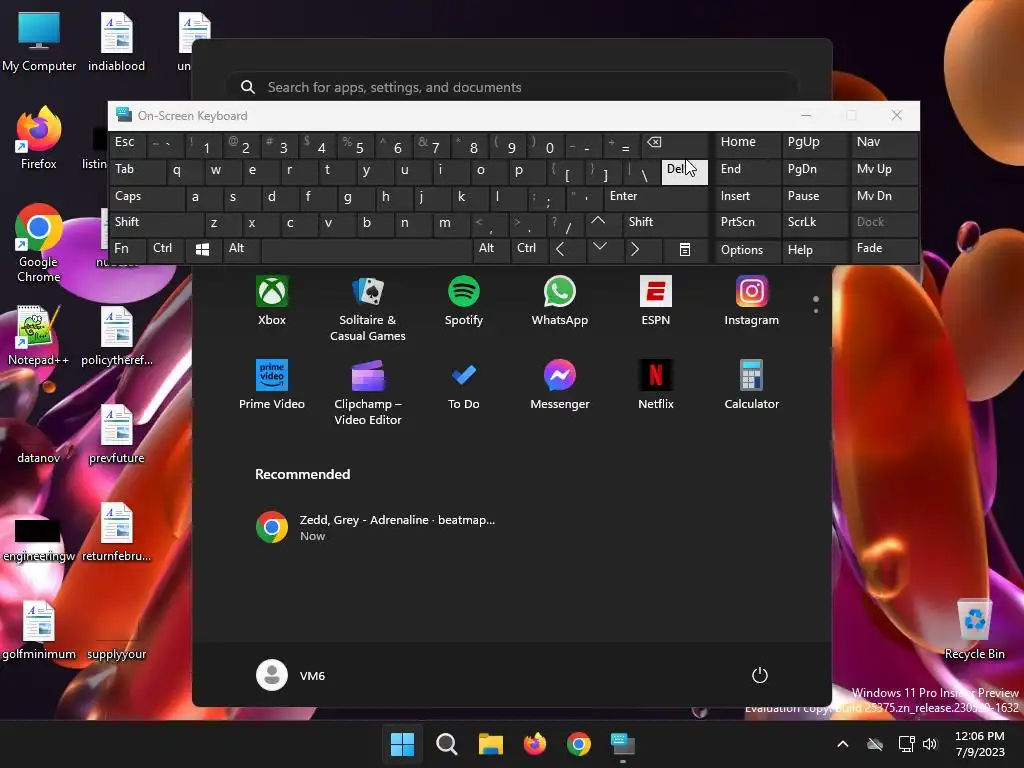The width and height of the screenshot is (1024, 768).
Task: Toggle left Ctrl key on keyboard
Action: [x=166, y=249]
